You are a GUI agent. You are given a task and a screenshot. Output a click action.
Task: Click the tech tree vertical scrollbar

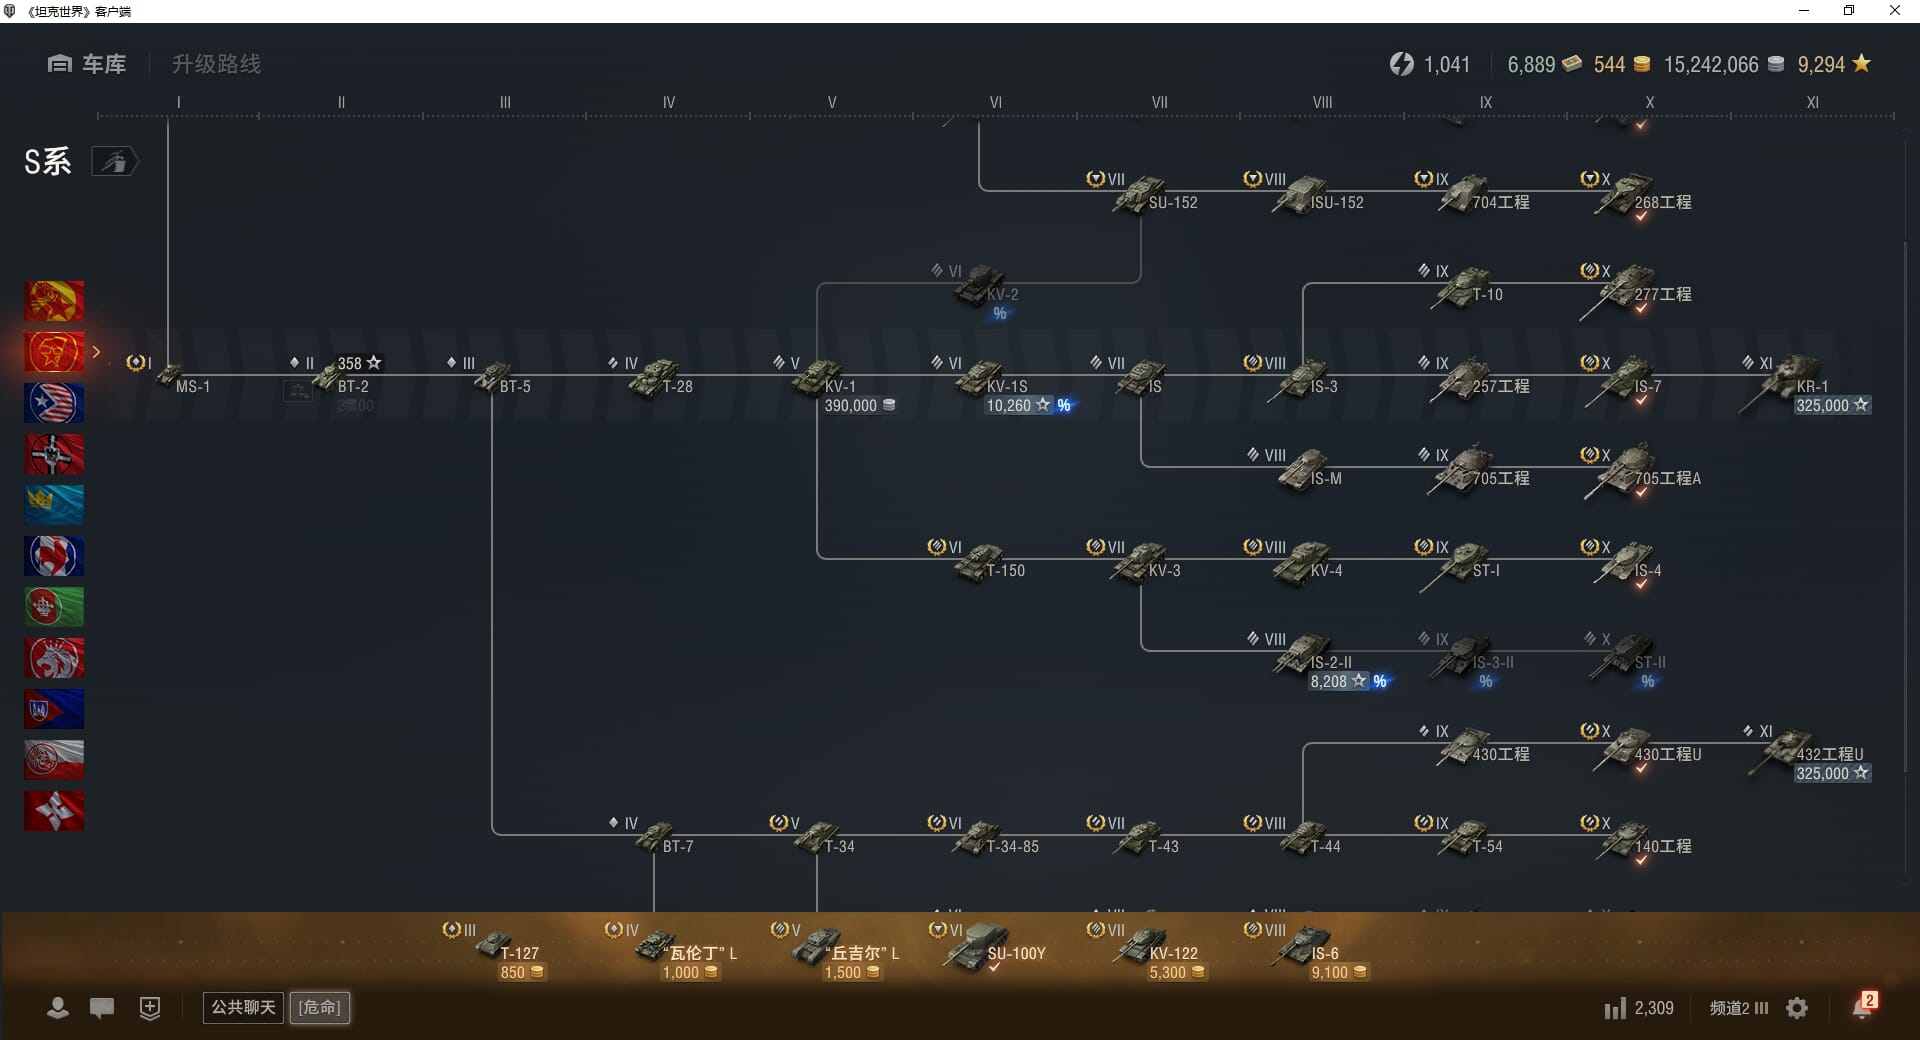click(x=1906, y=500)
